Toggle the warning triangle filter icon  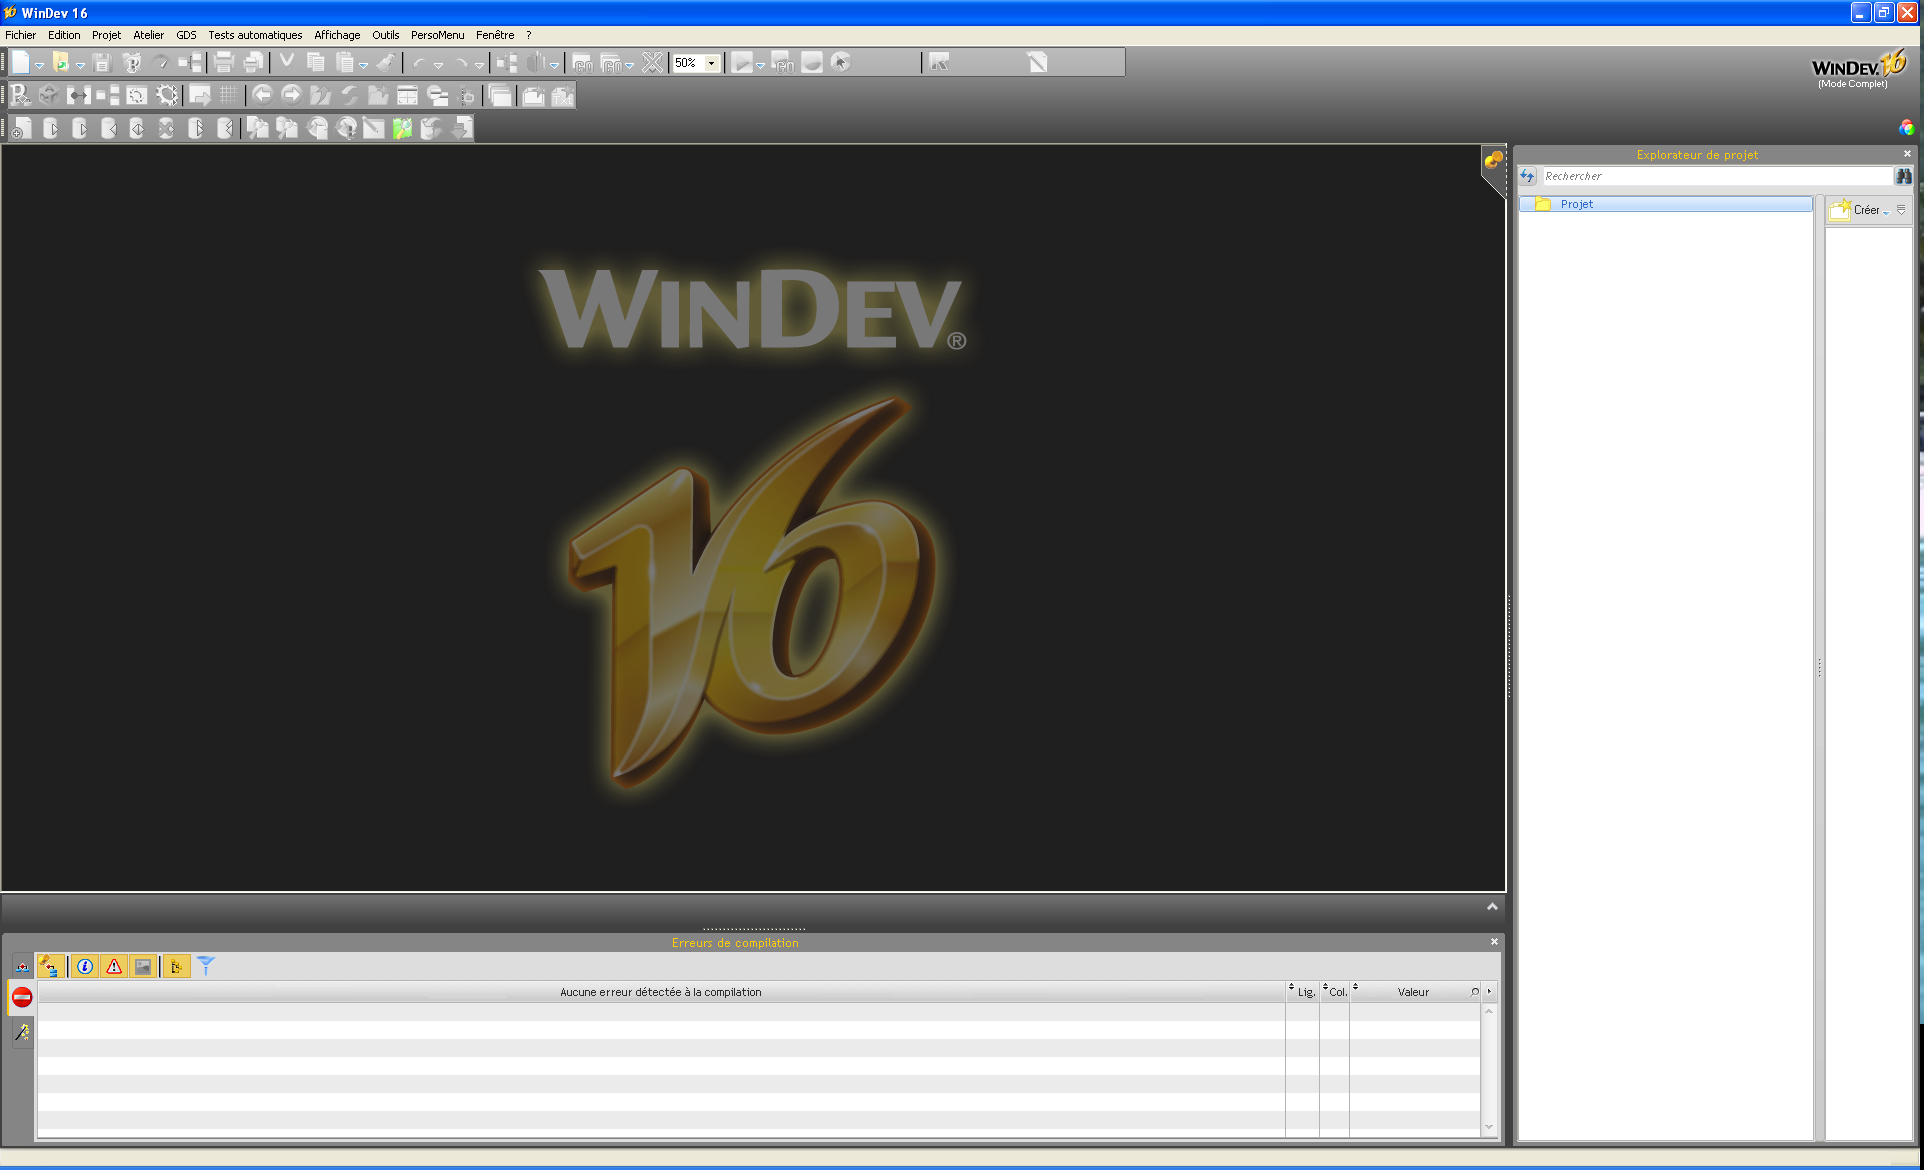pyautogui.click(x=114, y=966)
